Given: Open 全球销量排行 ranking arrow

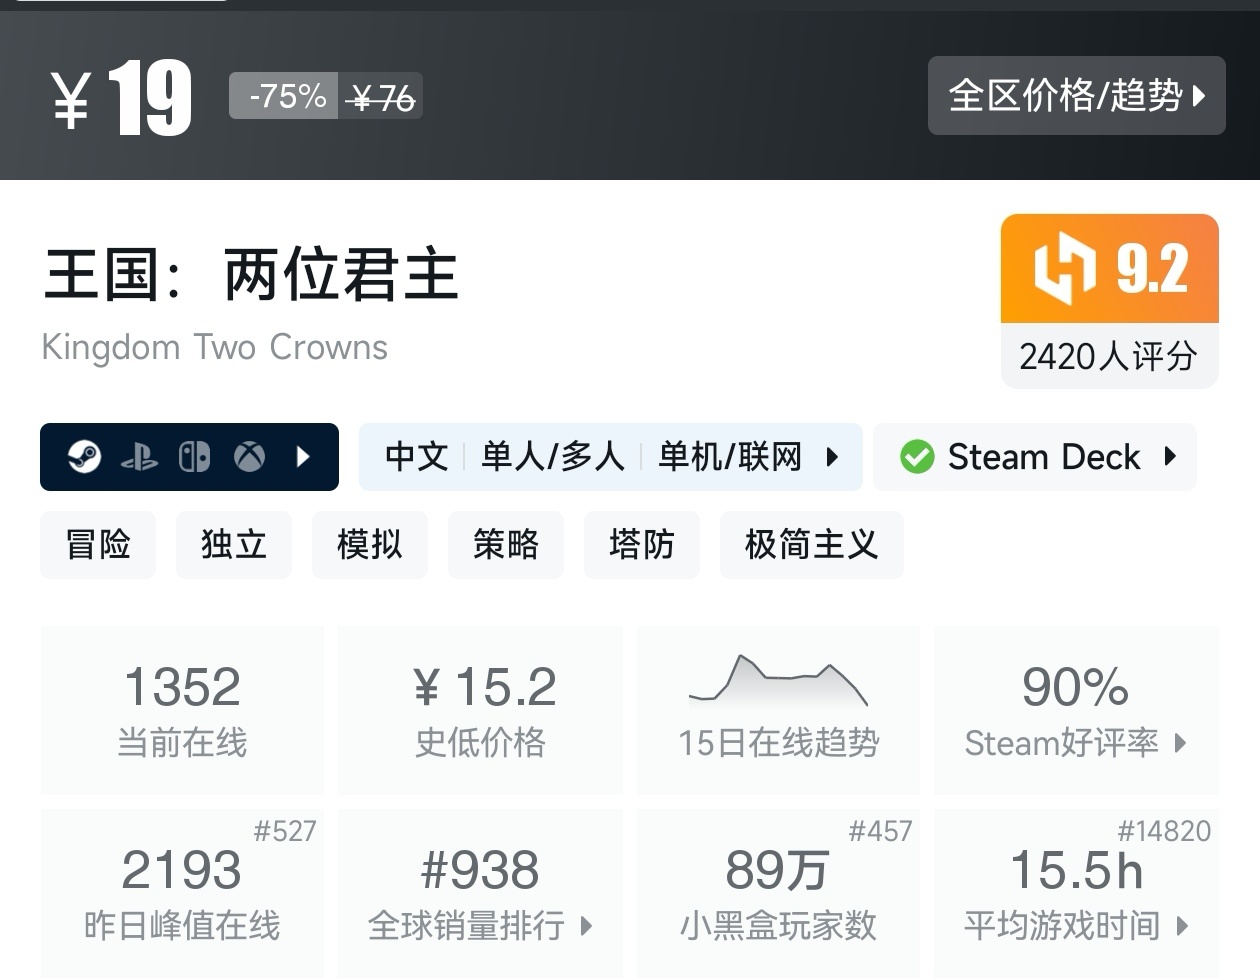Looking at the screenshot, I should coord(587,926).
